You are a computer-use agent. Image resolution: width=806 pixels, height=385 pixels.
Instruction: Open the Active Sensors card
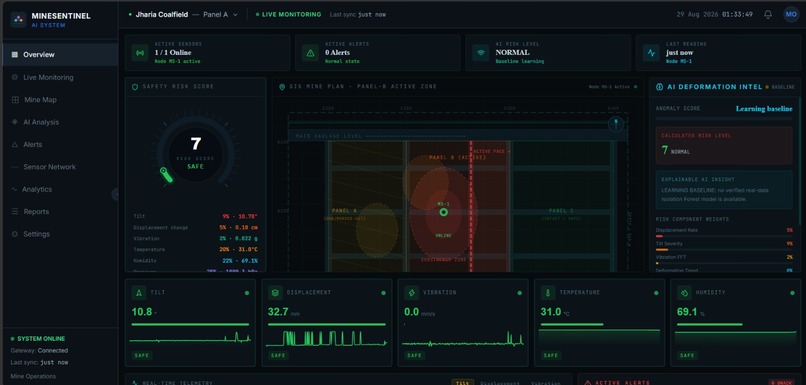point(207,52)
